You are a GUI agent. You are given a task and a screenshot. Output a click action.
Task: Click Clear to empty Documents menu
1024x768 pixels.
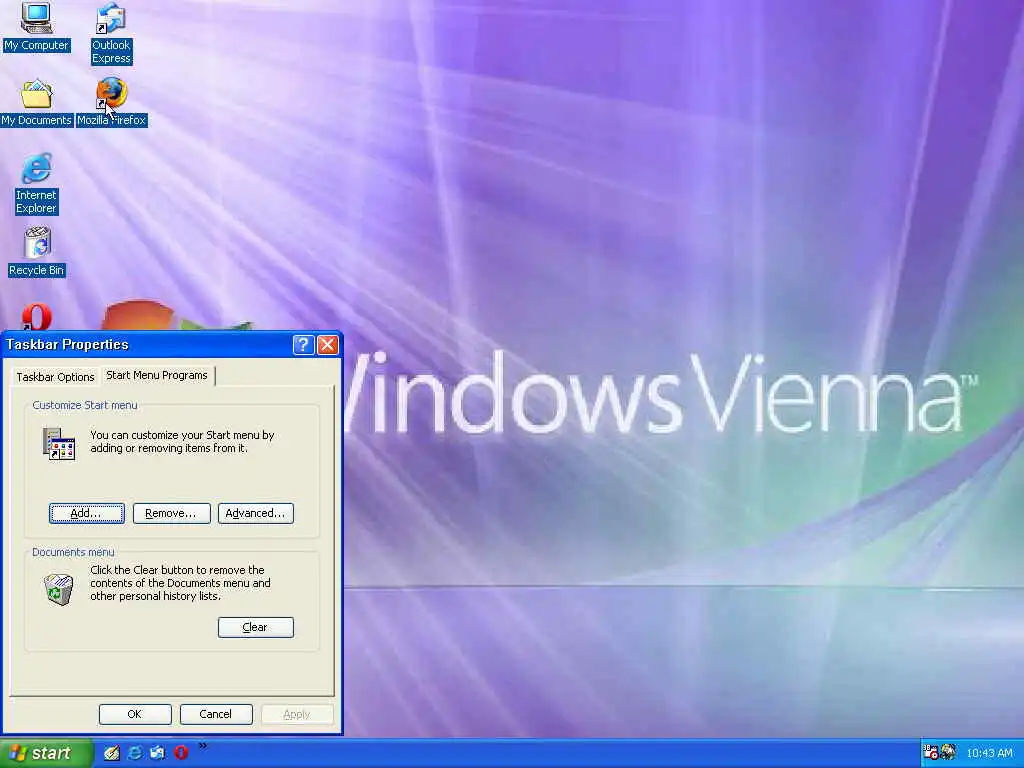255,627
